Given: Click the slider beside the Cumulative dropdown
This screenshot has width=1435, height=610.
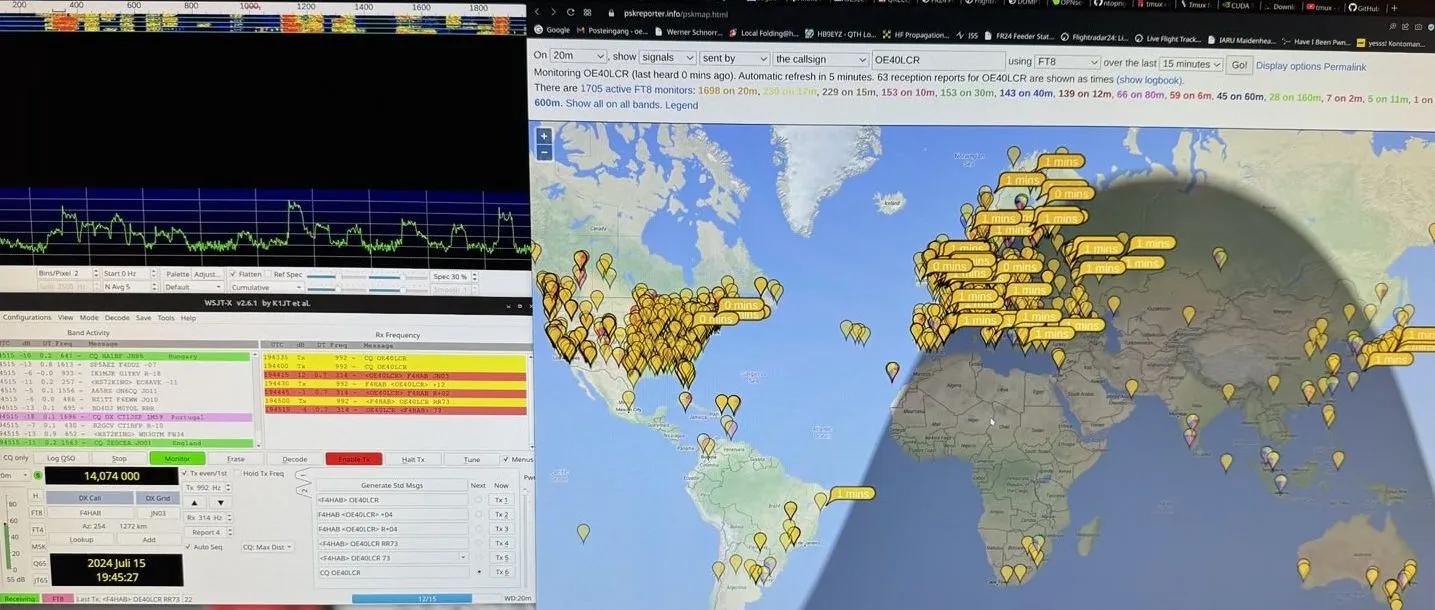Looking at the screenshot, I should point(335,289).
